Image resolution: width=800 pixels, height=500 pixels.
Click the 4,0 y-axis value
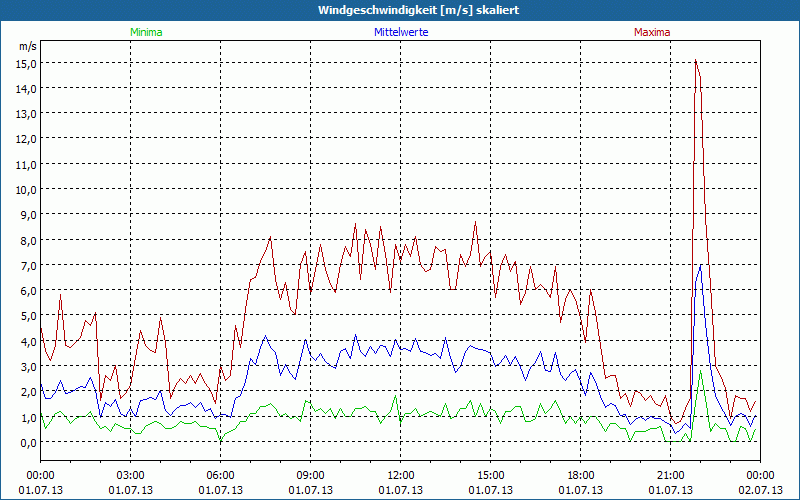coord(28,341)
